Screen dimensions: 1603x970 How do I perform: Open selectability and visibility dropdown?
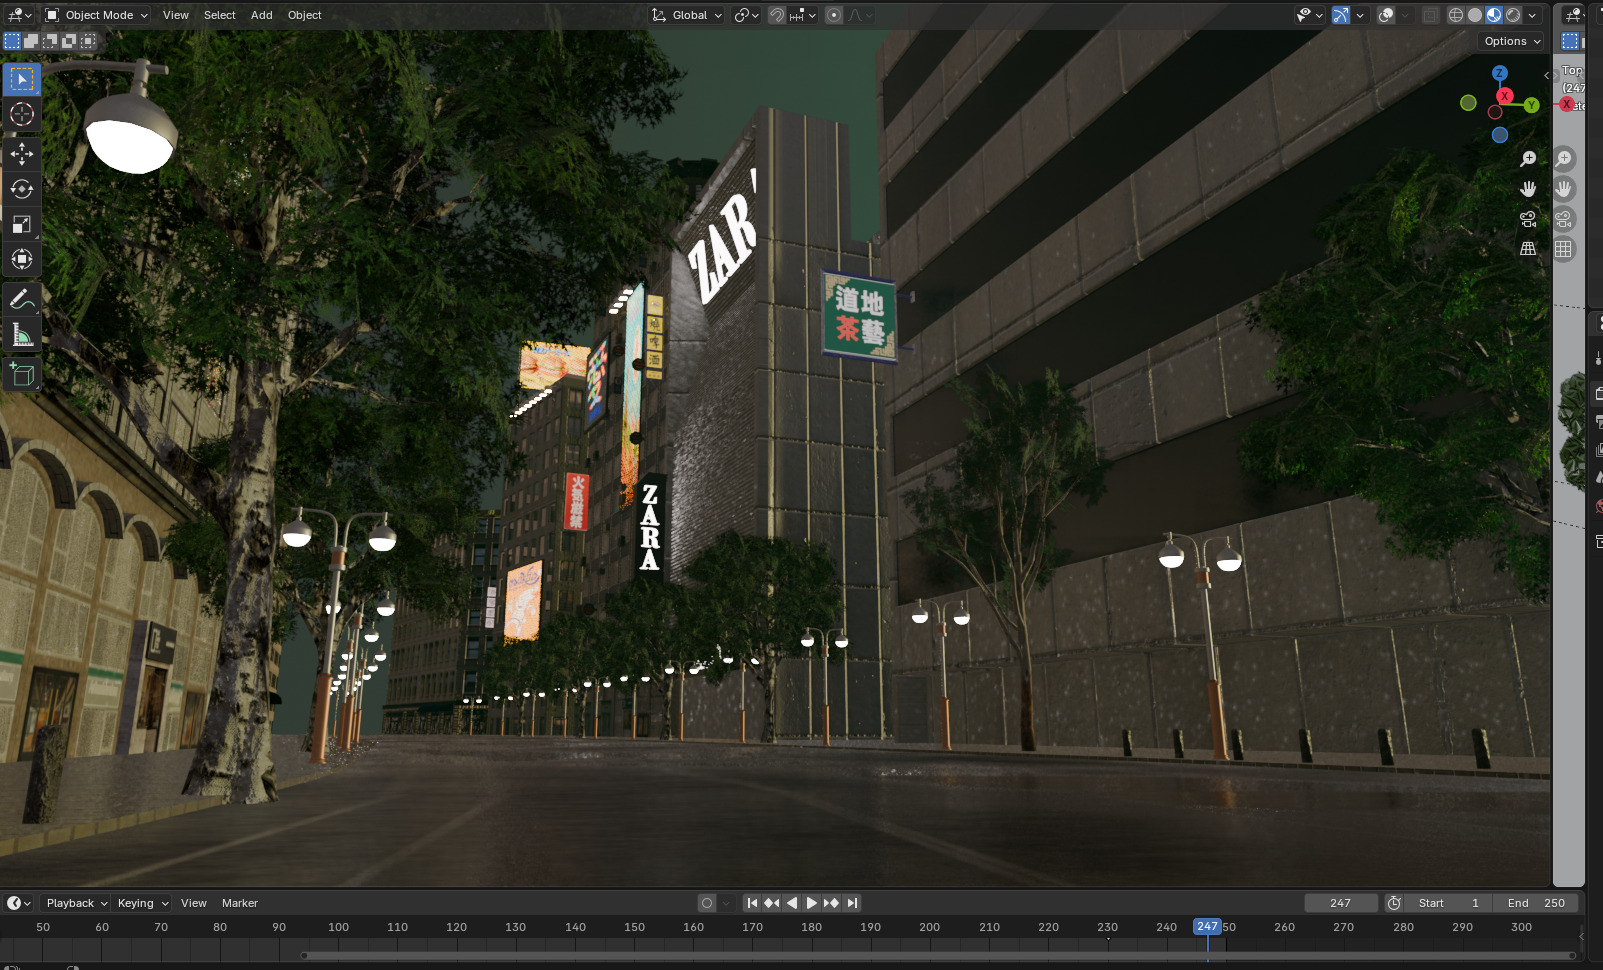(1309, 15)
